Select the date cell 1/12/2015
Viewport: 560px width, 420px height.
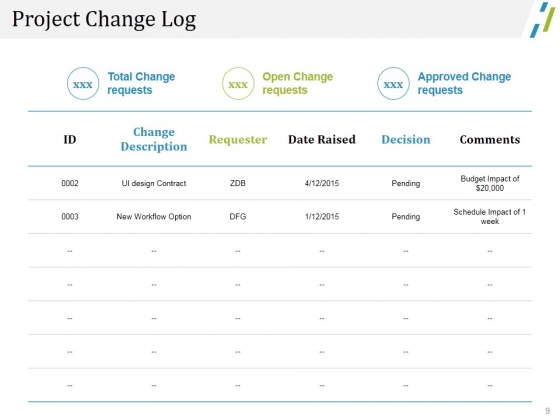(322, 216)
